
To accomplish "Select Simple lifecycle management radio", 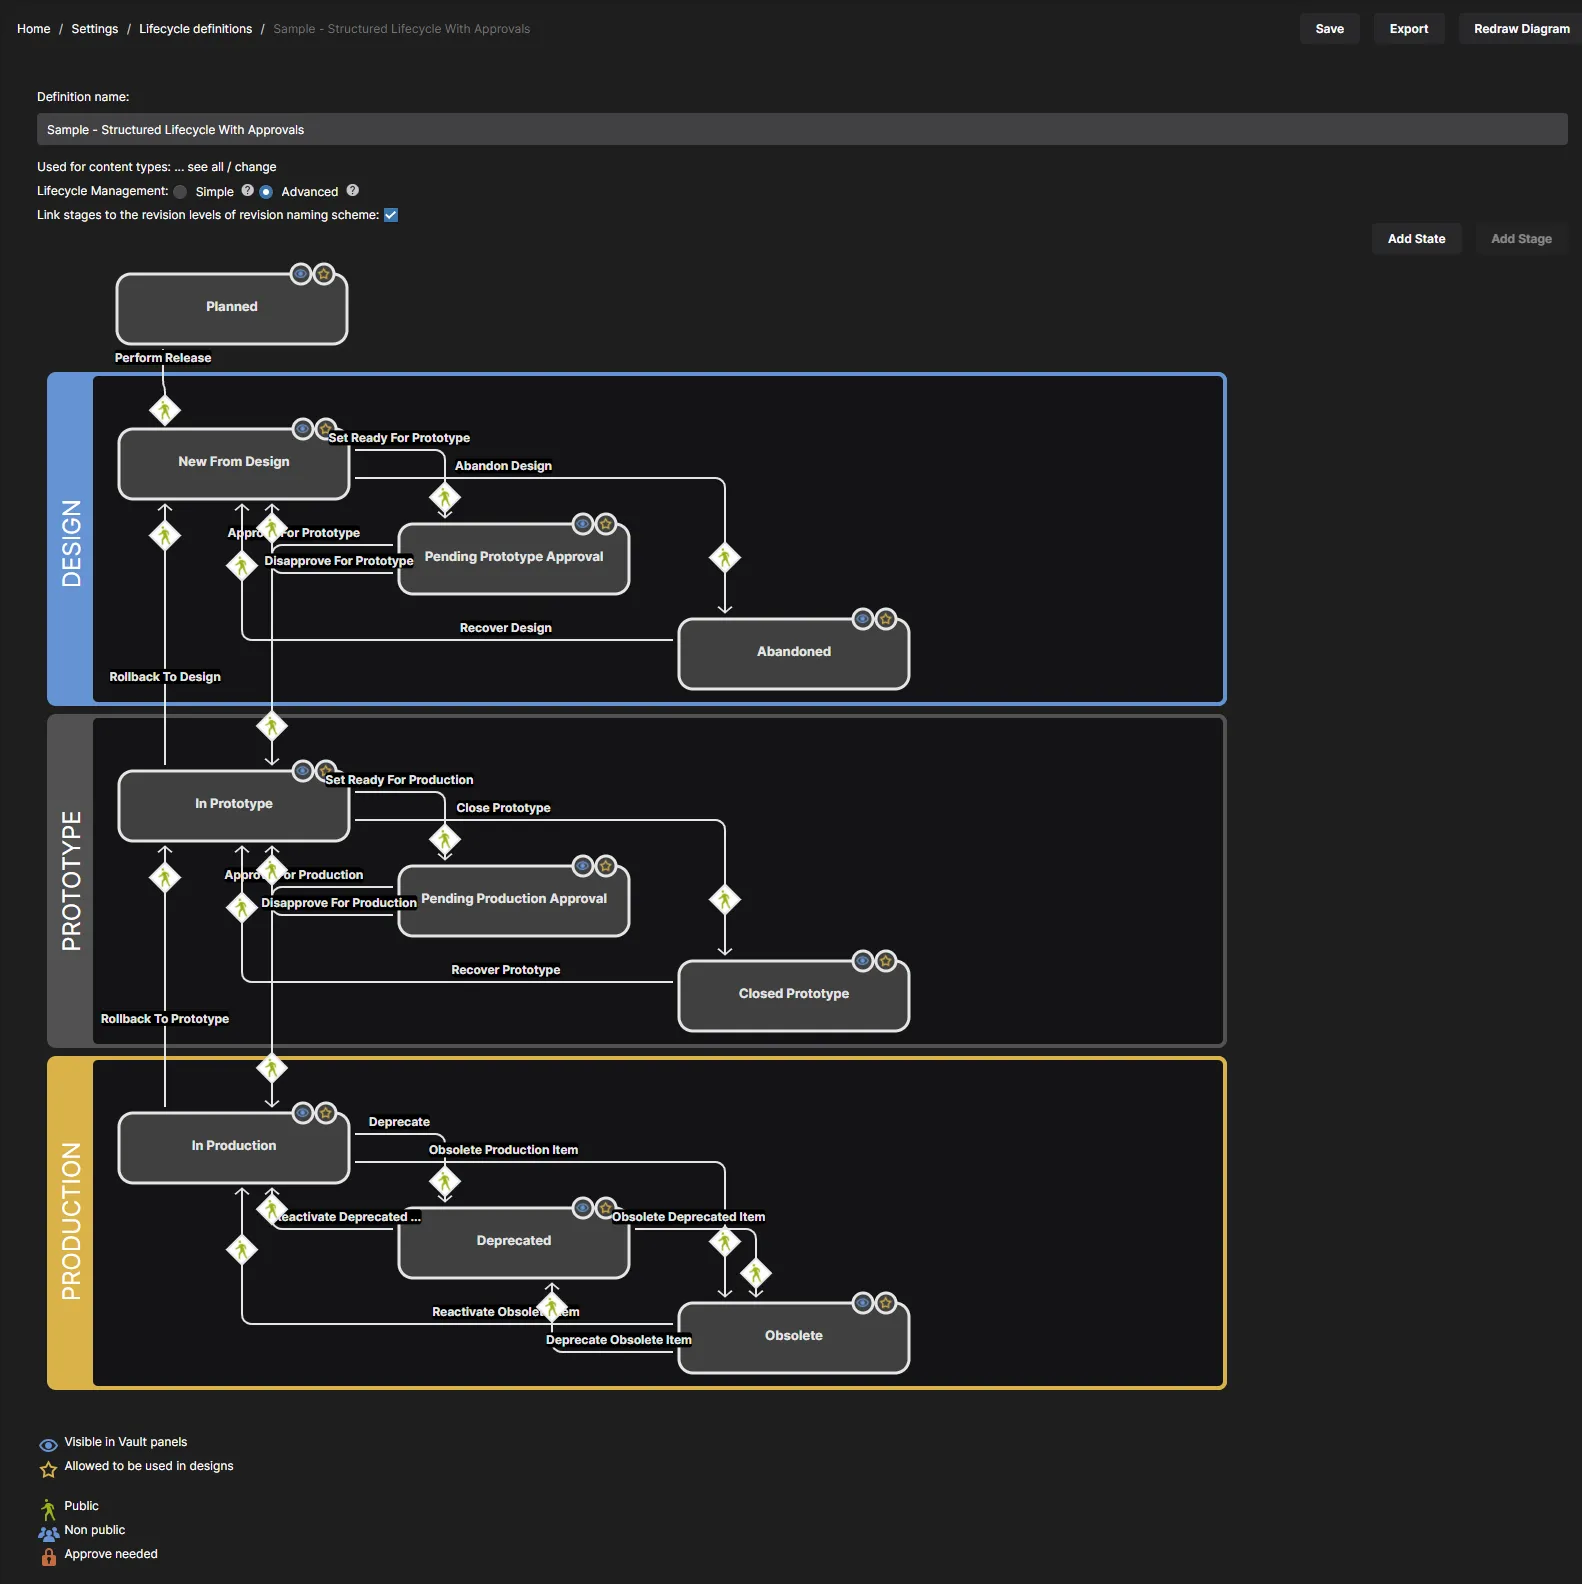I will (x=180, y=192).
